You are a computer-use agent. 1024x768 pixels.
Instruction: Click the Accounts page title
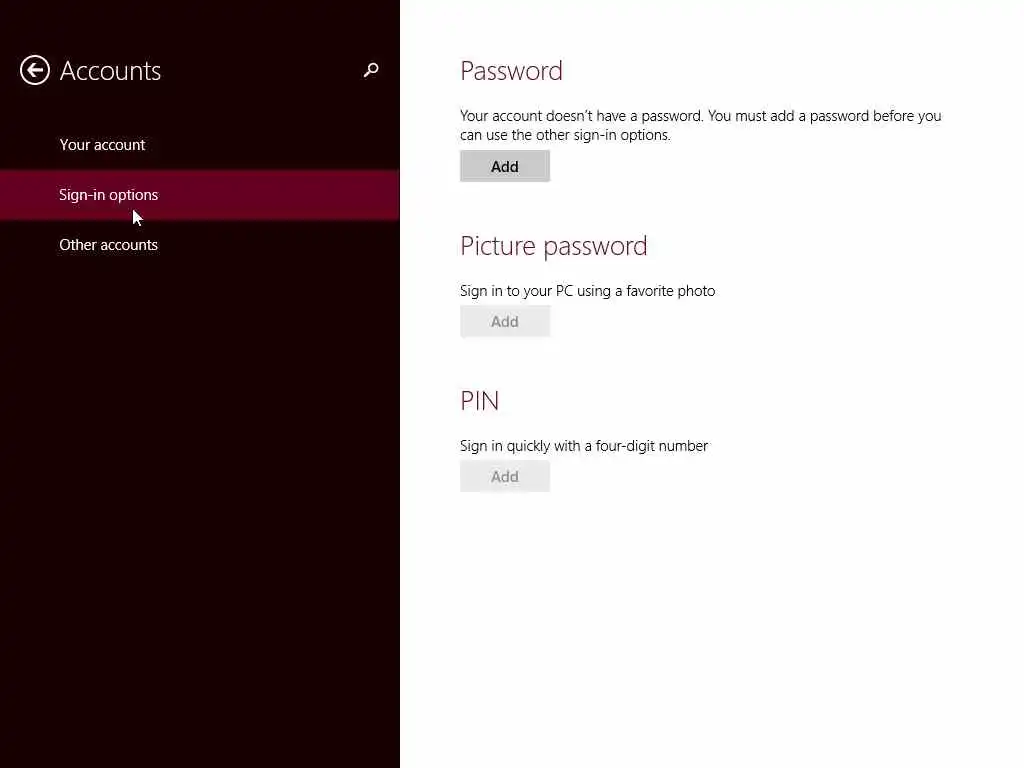(110, 71)
